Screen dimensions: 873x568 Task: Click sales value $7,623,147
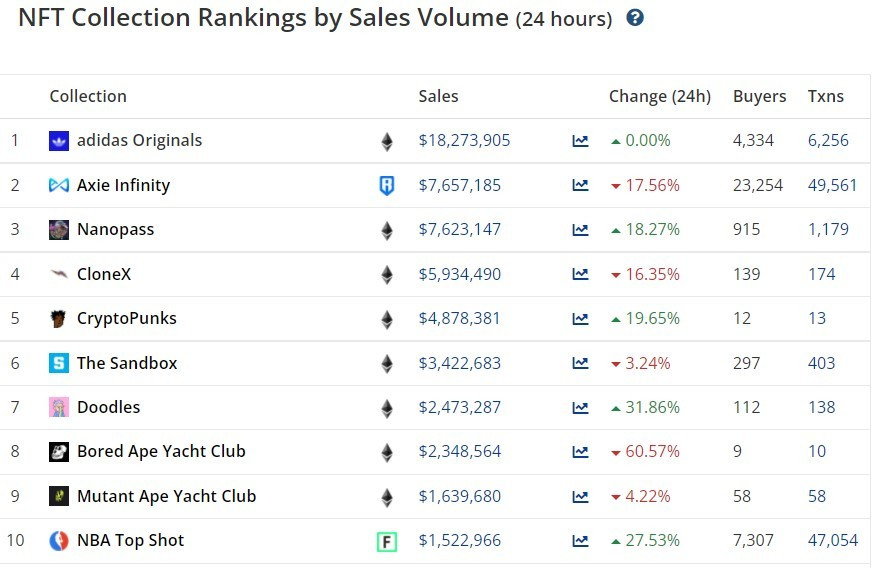coord(460,229)
